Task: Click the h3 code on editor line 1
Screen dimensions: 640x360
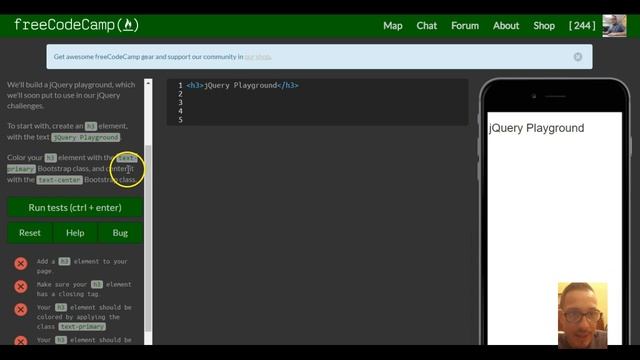Action: [x=242, y=85]
